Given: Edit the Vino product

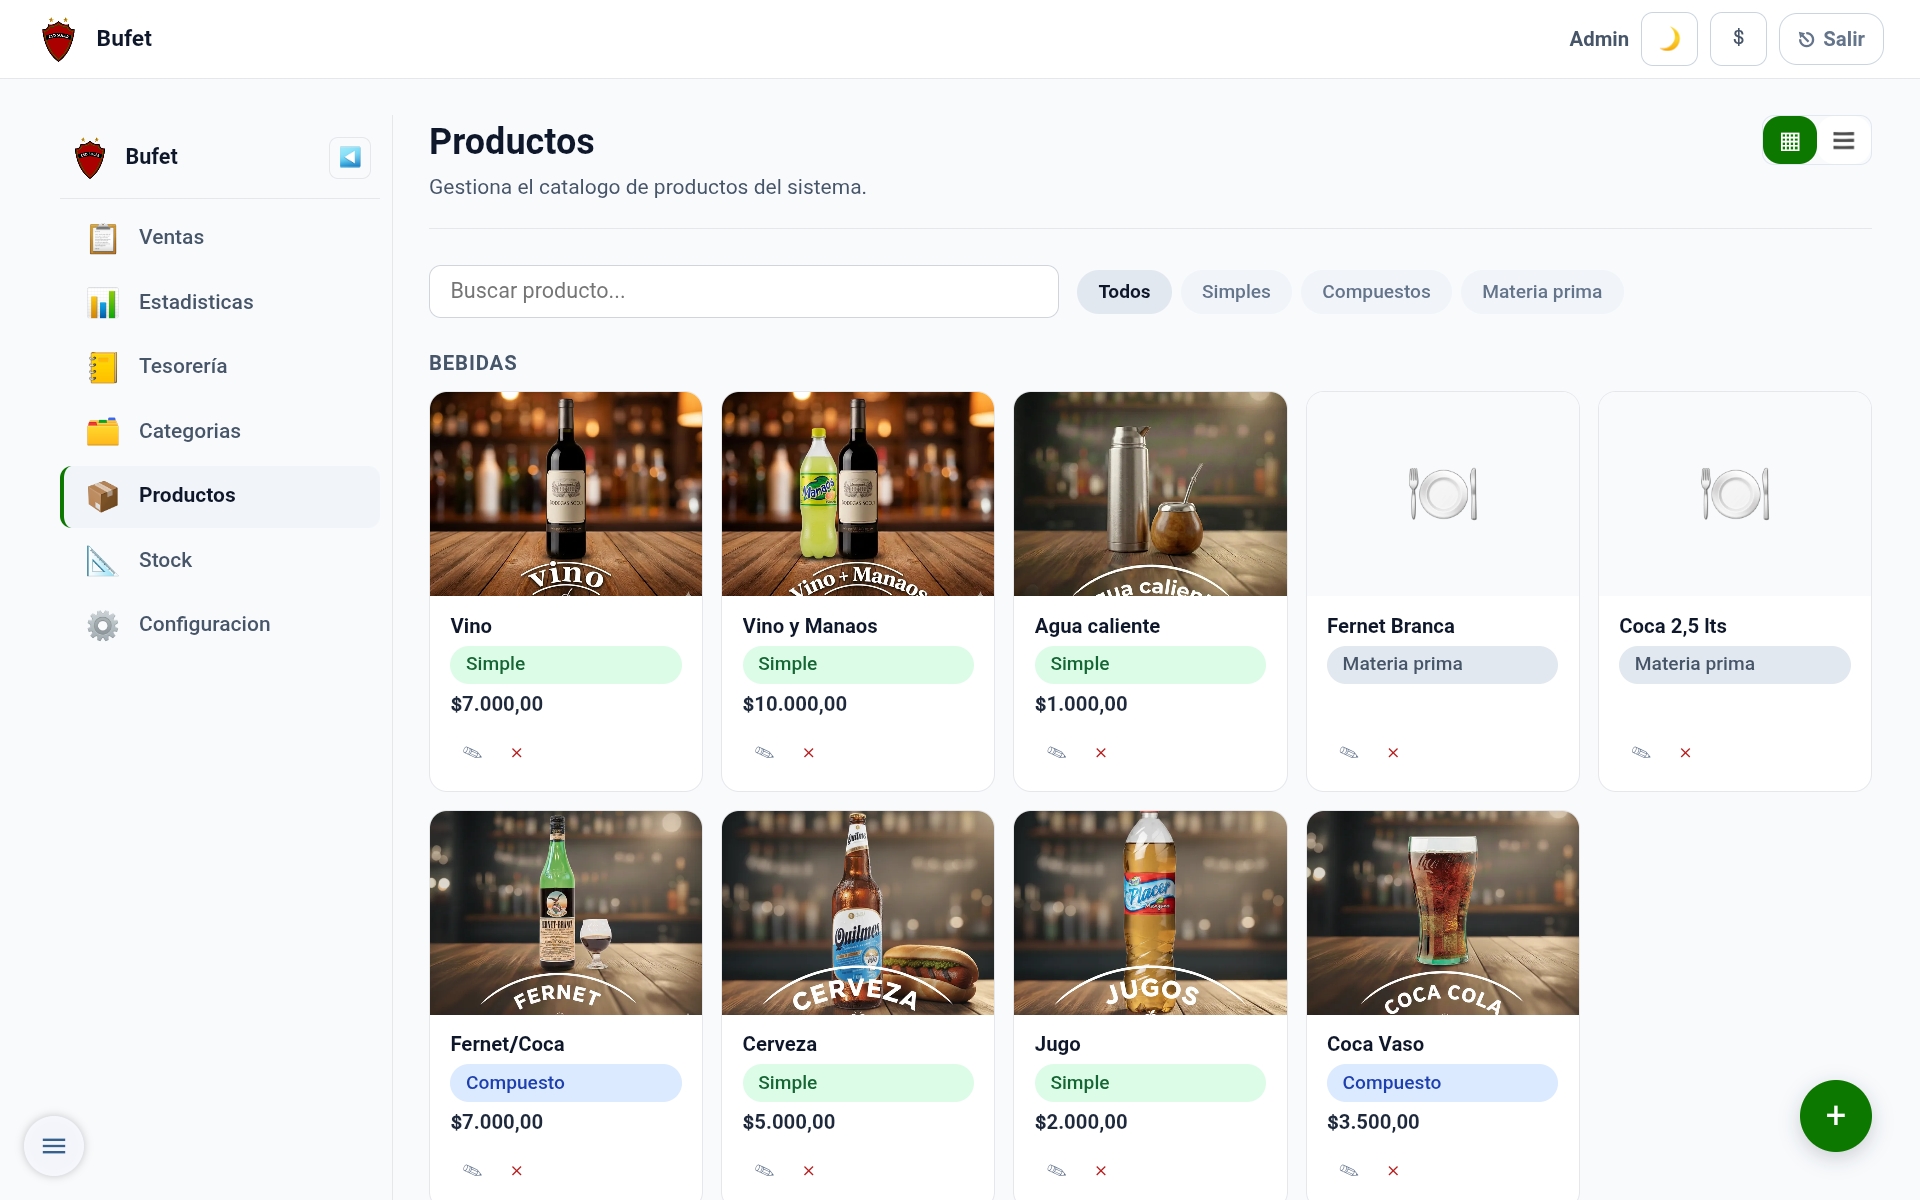Looking at the screenshot, I should (x=473, y=753).
